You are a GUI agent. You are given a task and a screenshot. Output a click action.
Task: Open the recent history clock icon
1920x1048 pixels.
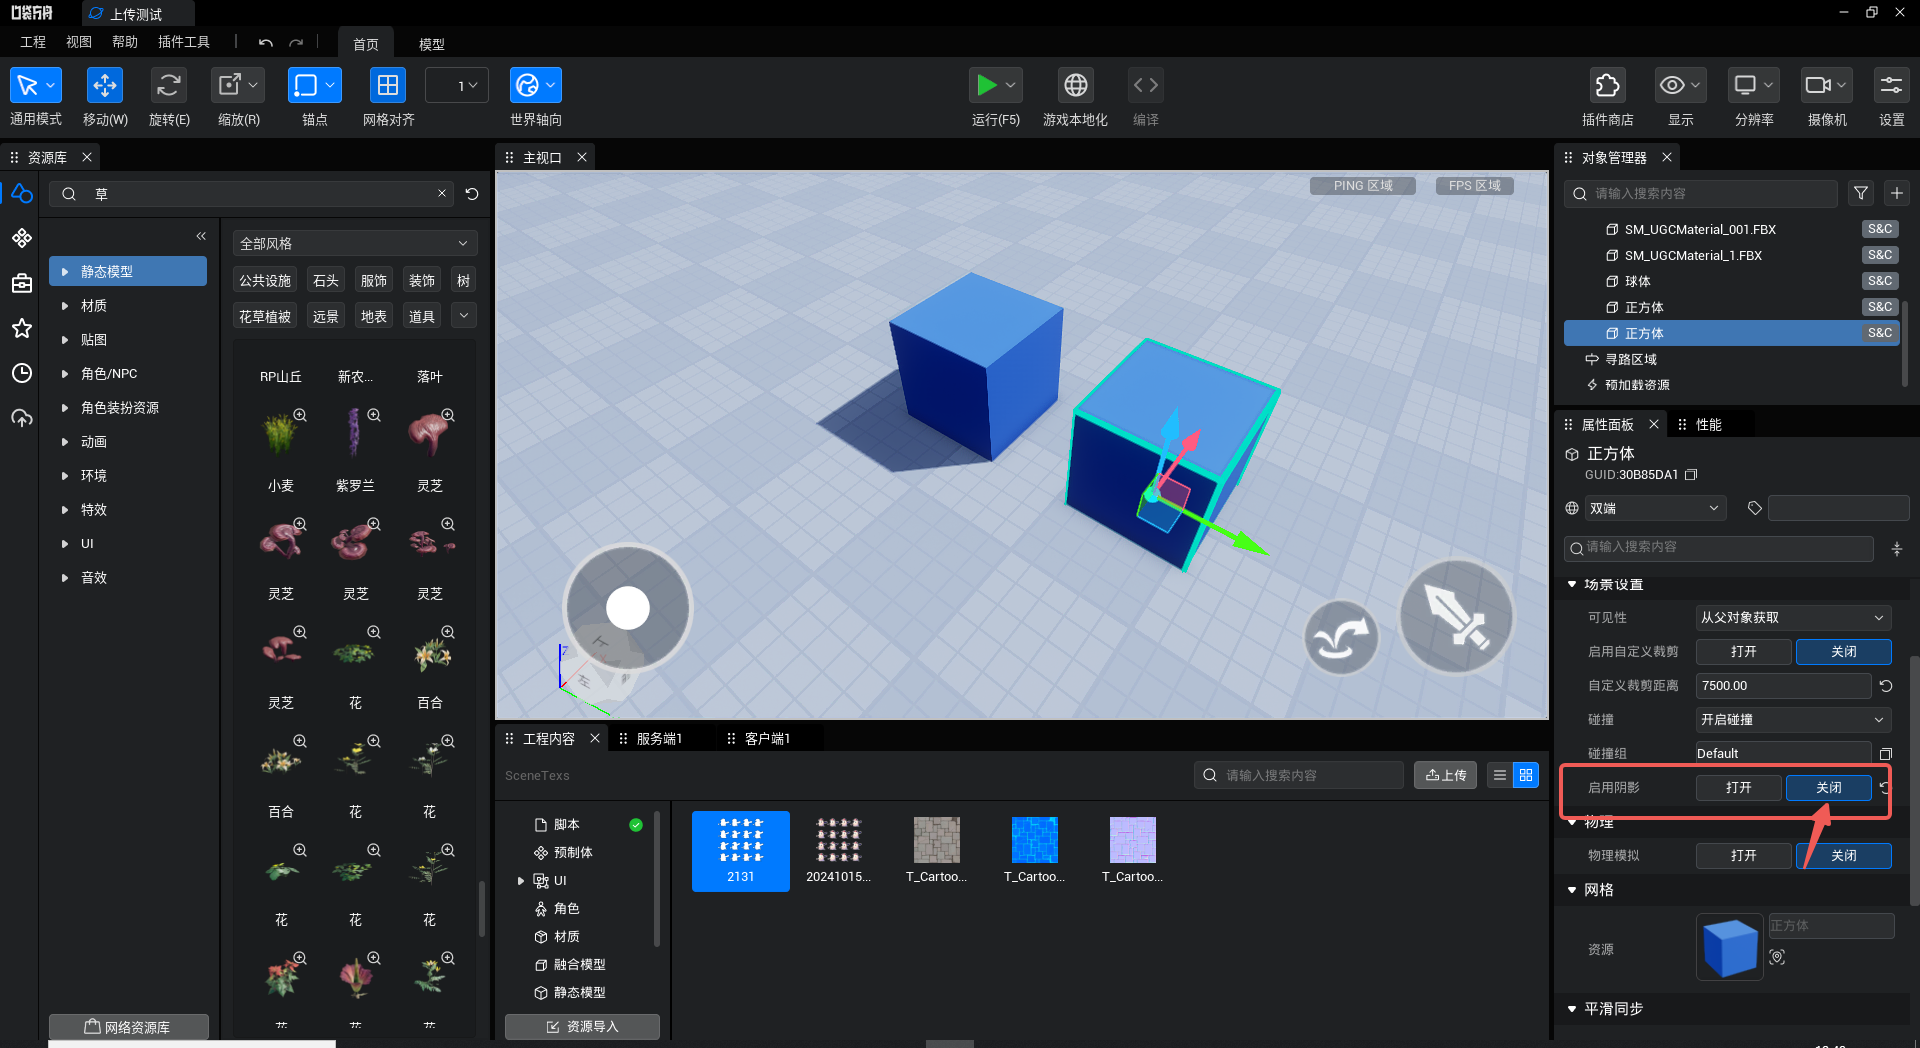[22, 373]
